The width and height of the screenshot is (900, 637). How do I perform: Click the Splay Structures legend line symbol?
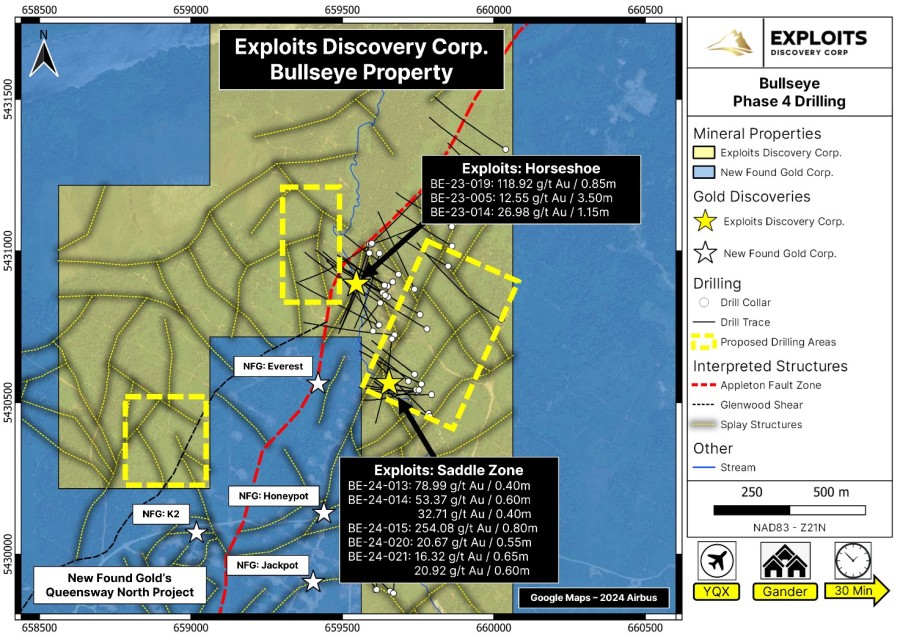tap(704, 425)
